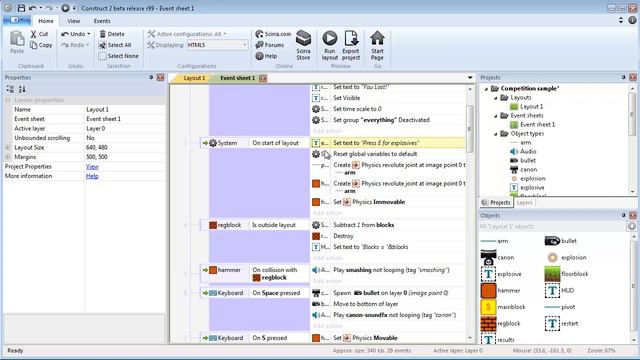640x360 pixels.
Task: Select the HUD text object in Objects panel
Action: click(x=560, y=291)
